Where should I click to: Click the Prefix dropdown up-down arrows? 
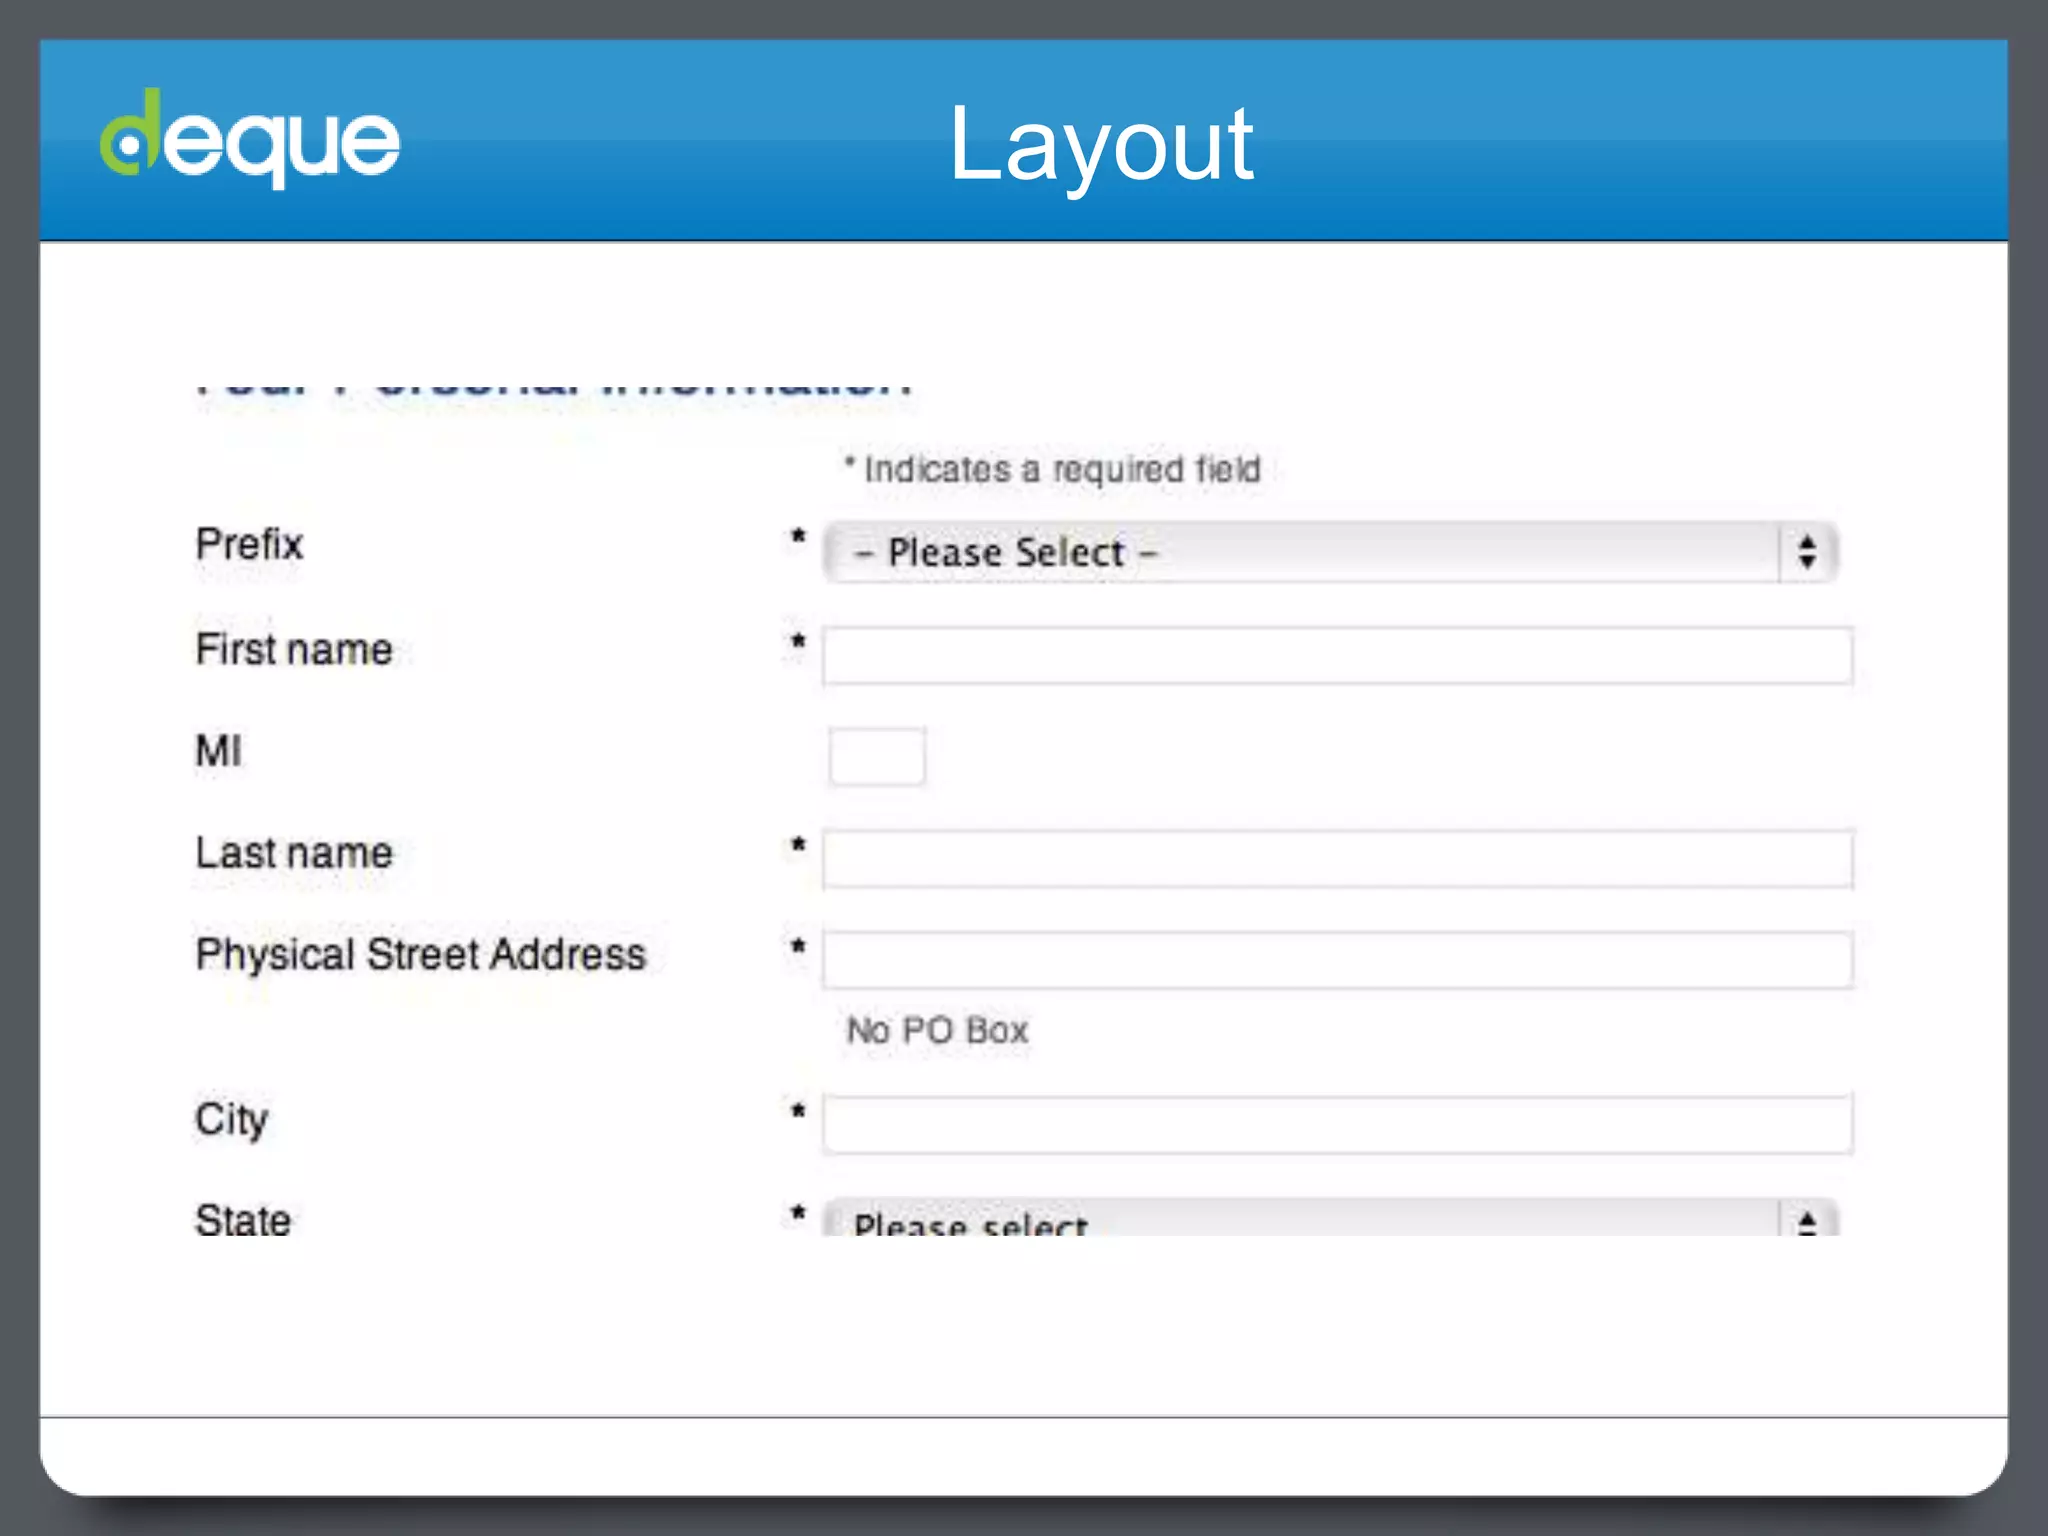tap(1807, 553)
